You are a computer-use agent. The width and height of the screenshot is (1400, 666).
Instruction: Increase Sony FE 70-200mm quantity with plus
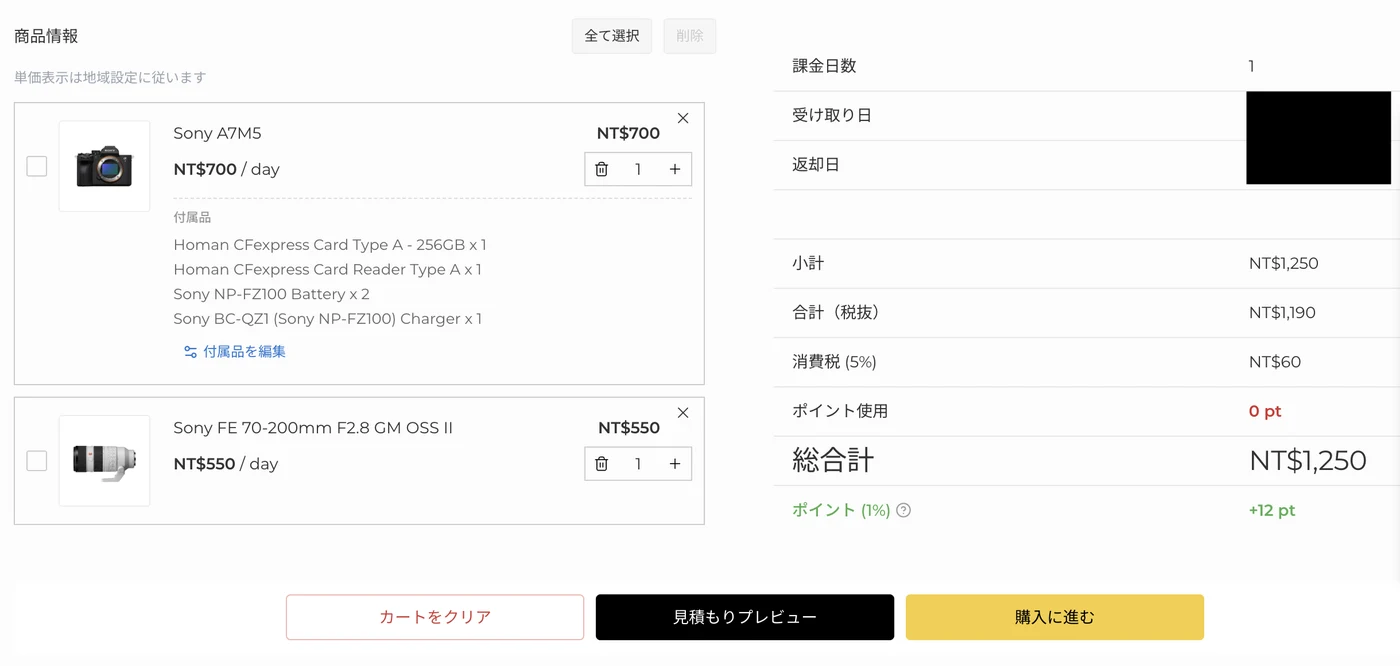click(675, 464)
